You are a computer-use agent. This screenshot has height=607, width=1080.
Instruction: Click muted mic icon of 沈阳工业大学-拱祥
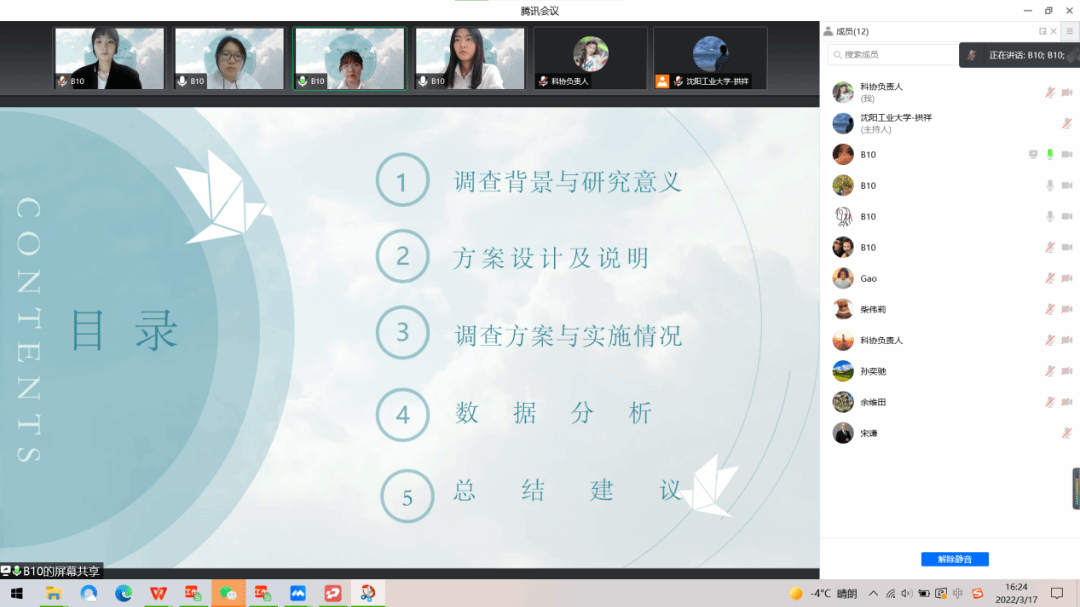click(x=1067, y=123)
